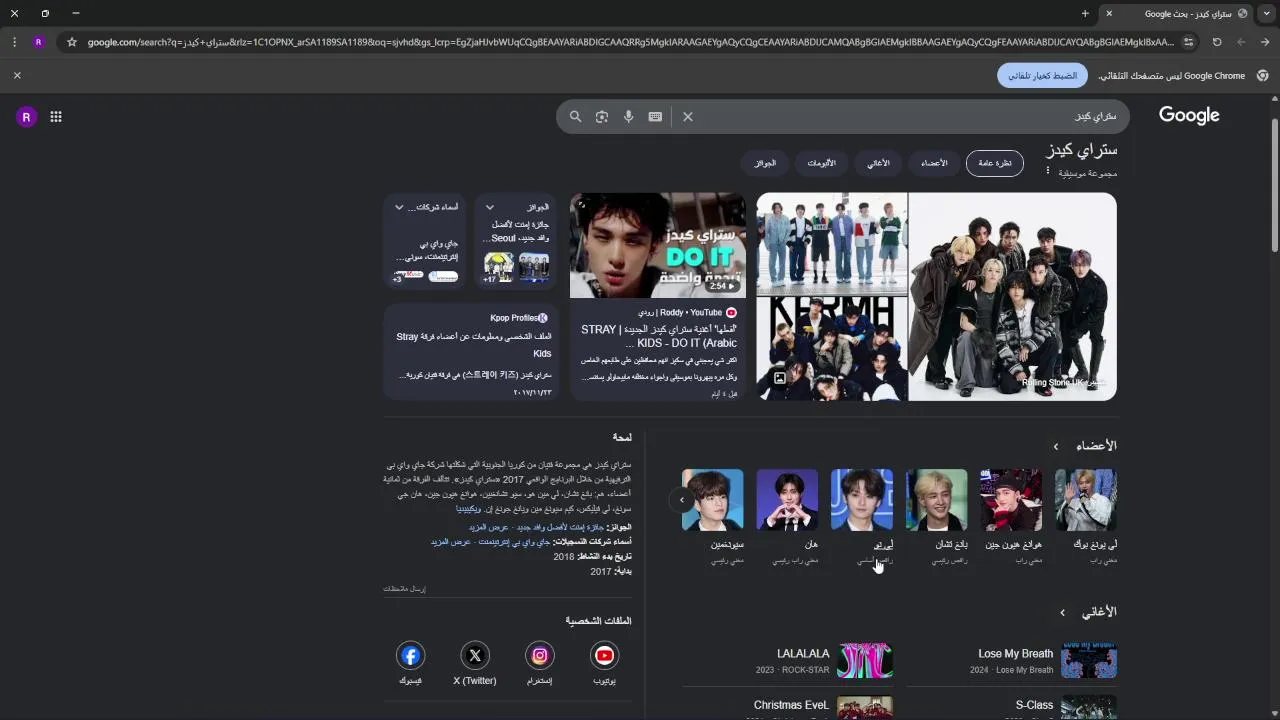
Task: Bookmark this page with star icon
Action: point(72,42)
